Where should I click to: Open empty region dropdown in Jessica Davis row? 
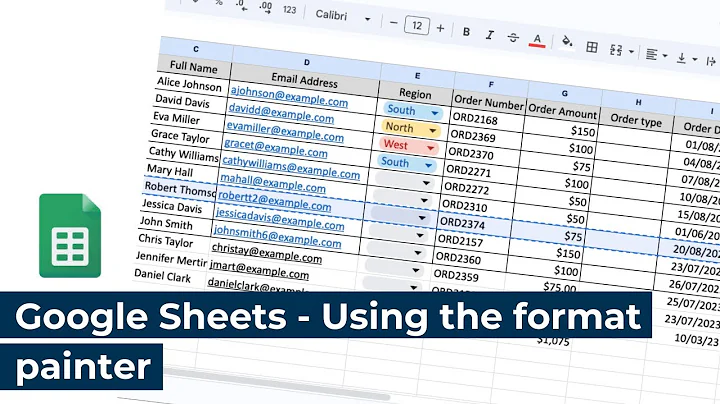tap(420, 236)
